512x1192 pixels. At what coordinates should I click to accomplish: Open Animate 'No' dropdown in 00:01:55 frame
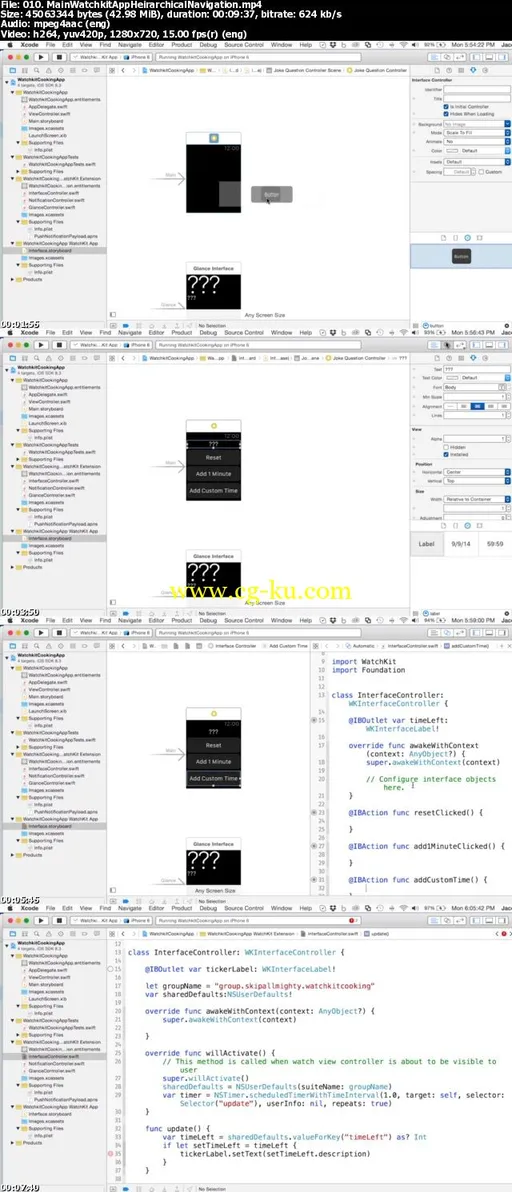click(x=476, y=141)
